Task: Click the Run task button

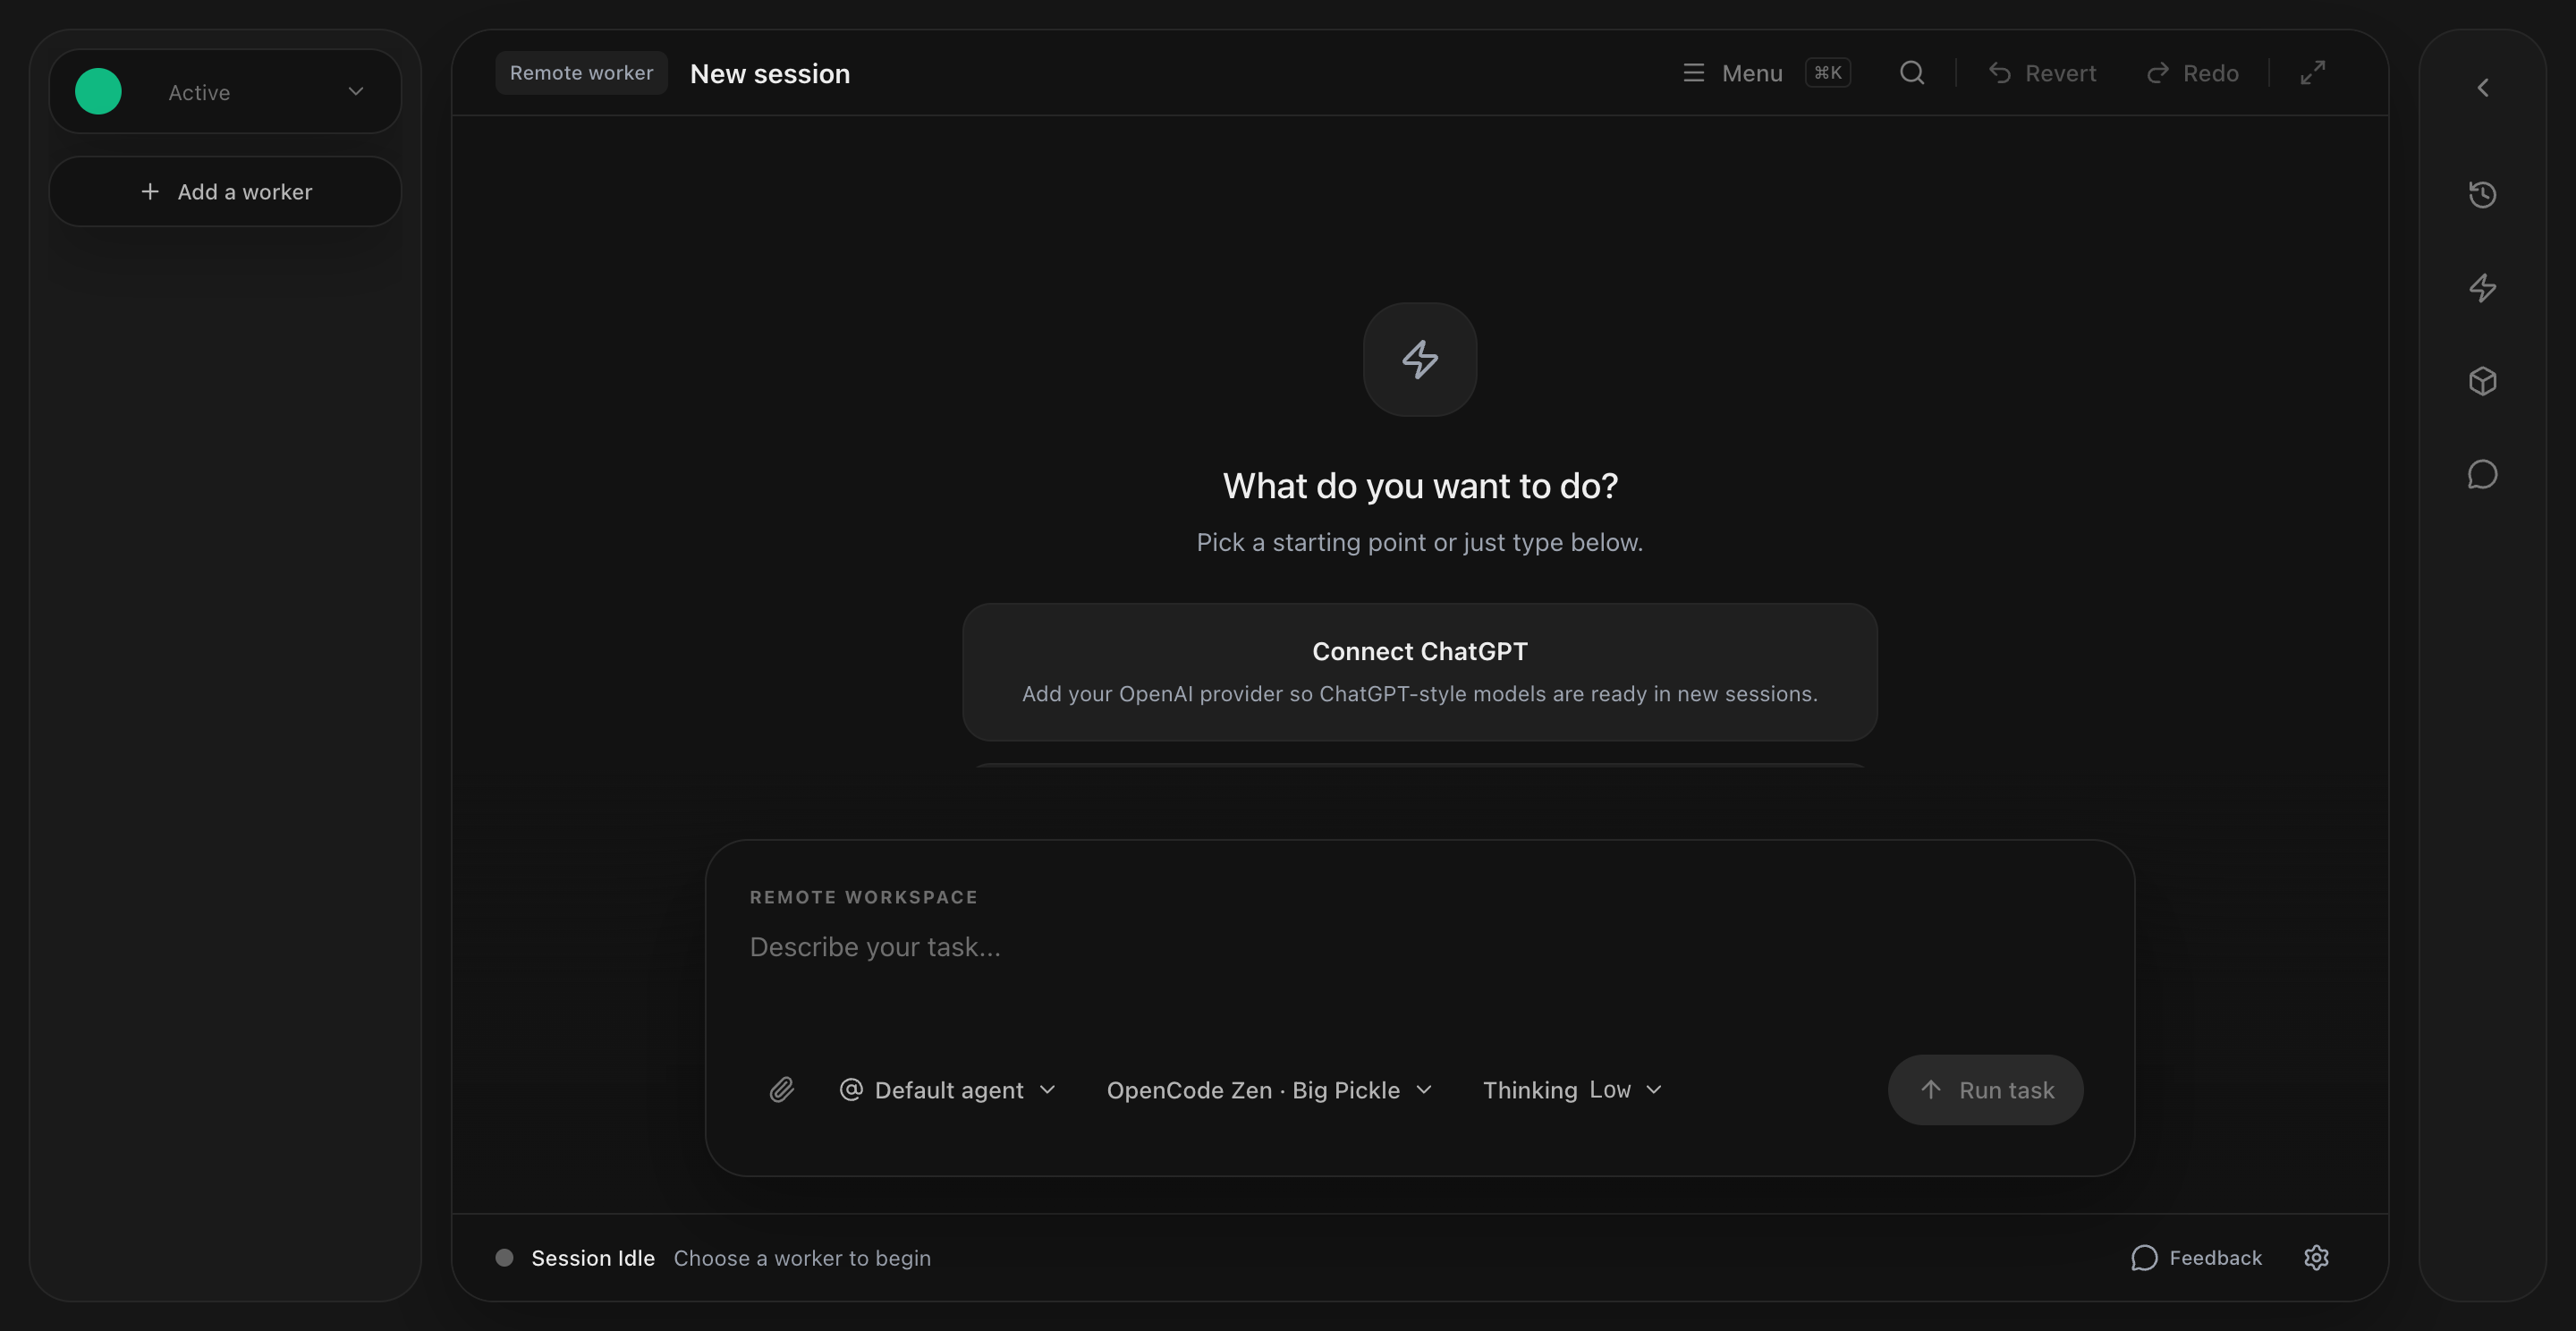Action: [1985, 1089]
